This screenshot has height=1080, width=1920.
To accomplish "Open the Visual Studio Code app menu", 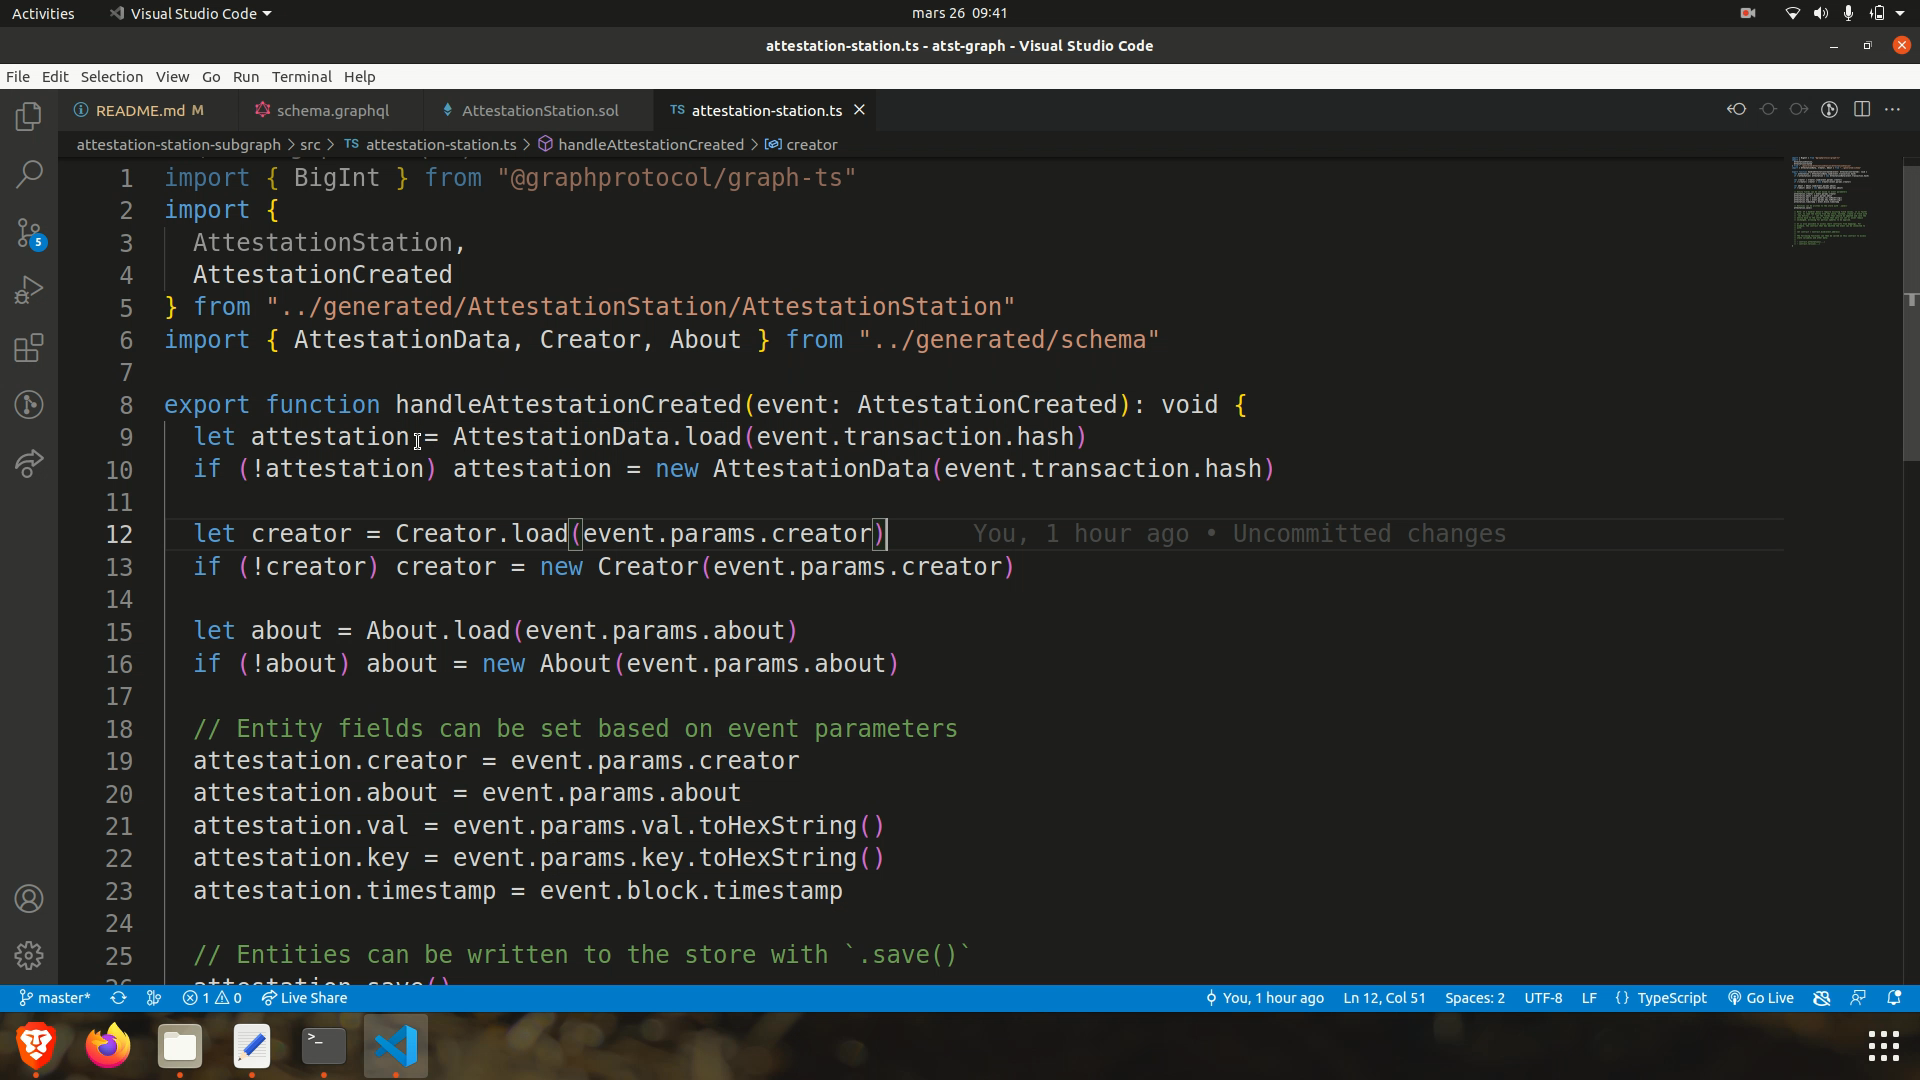I will 190,13.
